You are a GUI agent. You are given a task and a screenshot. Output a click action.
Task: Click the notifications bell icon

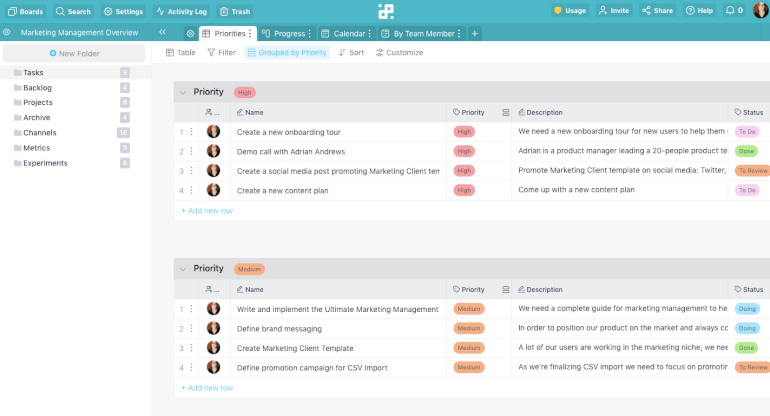pos(733,11)
